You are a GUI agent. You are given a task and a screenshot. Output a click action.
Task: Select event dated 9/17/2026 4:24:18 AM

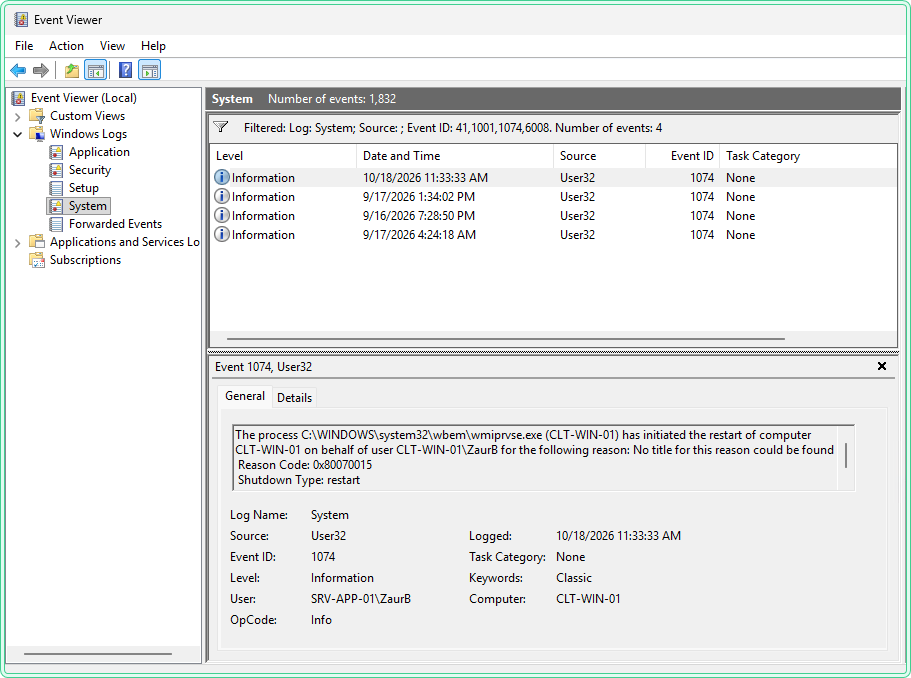pos(553,234)
